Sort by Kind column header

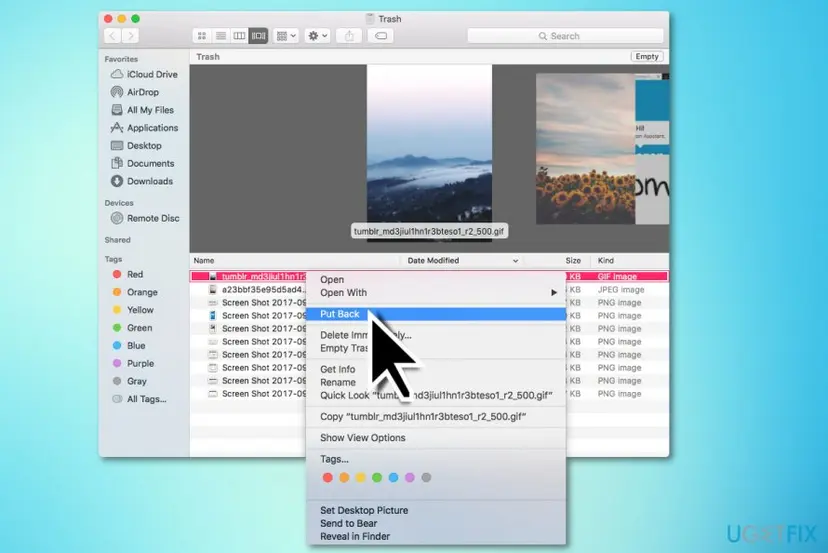pos(629,260)
